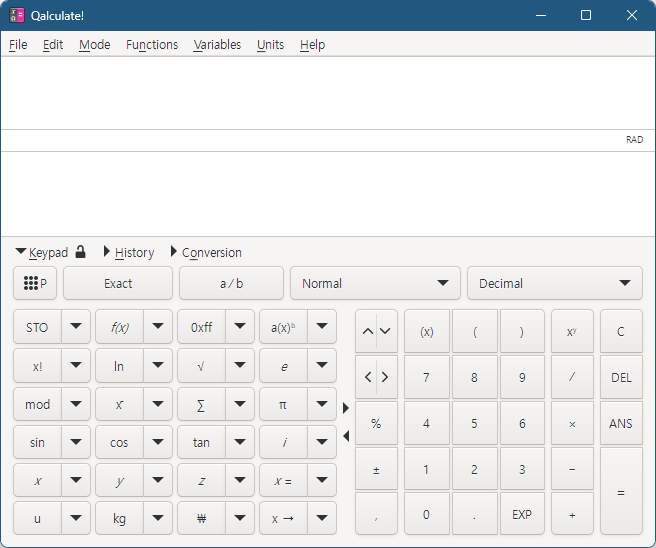Screen dimensions: 656x548
Task: Open the dropdown arrow next to tan
Action: click(240, 442)
